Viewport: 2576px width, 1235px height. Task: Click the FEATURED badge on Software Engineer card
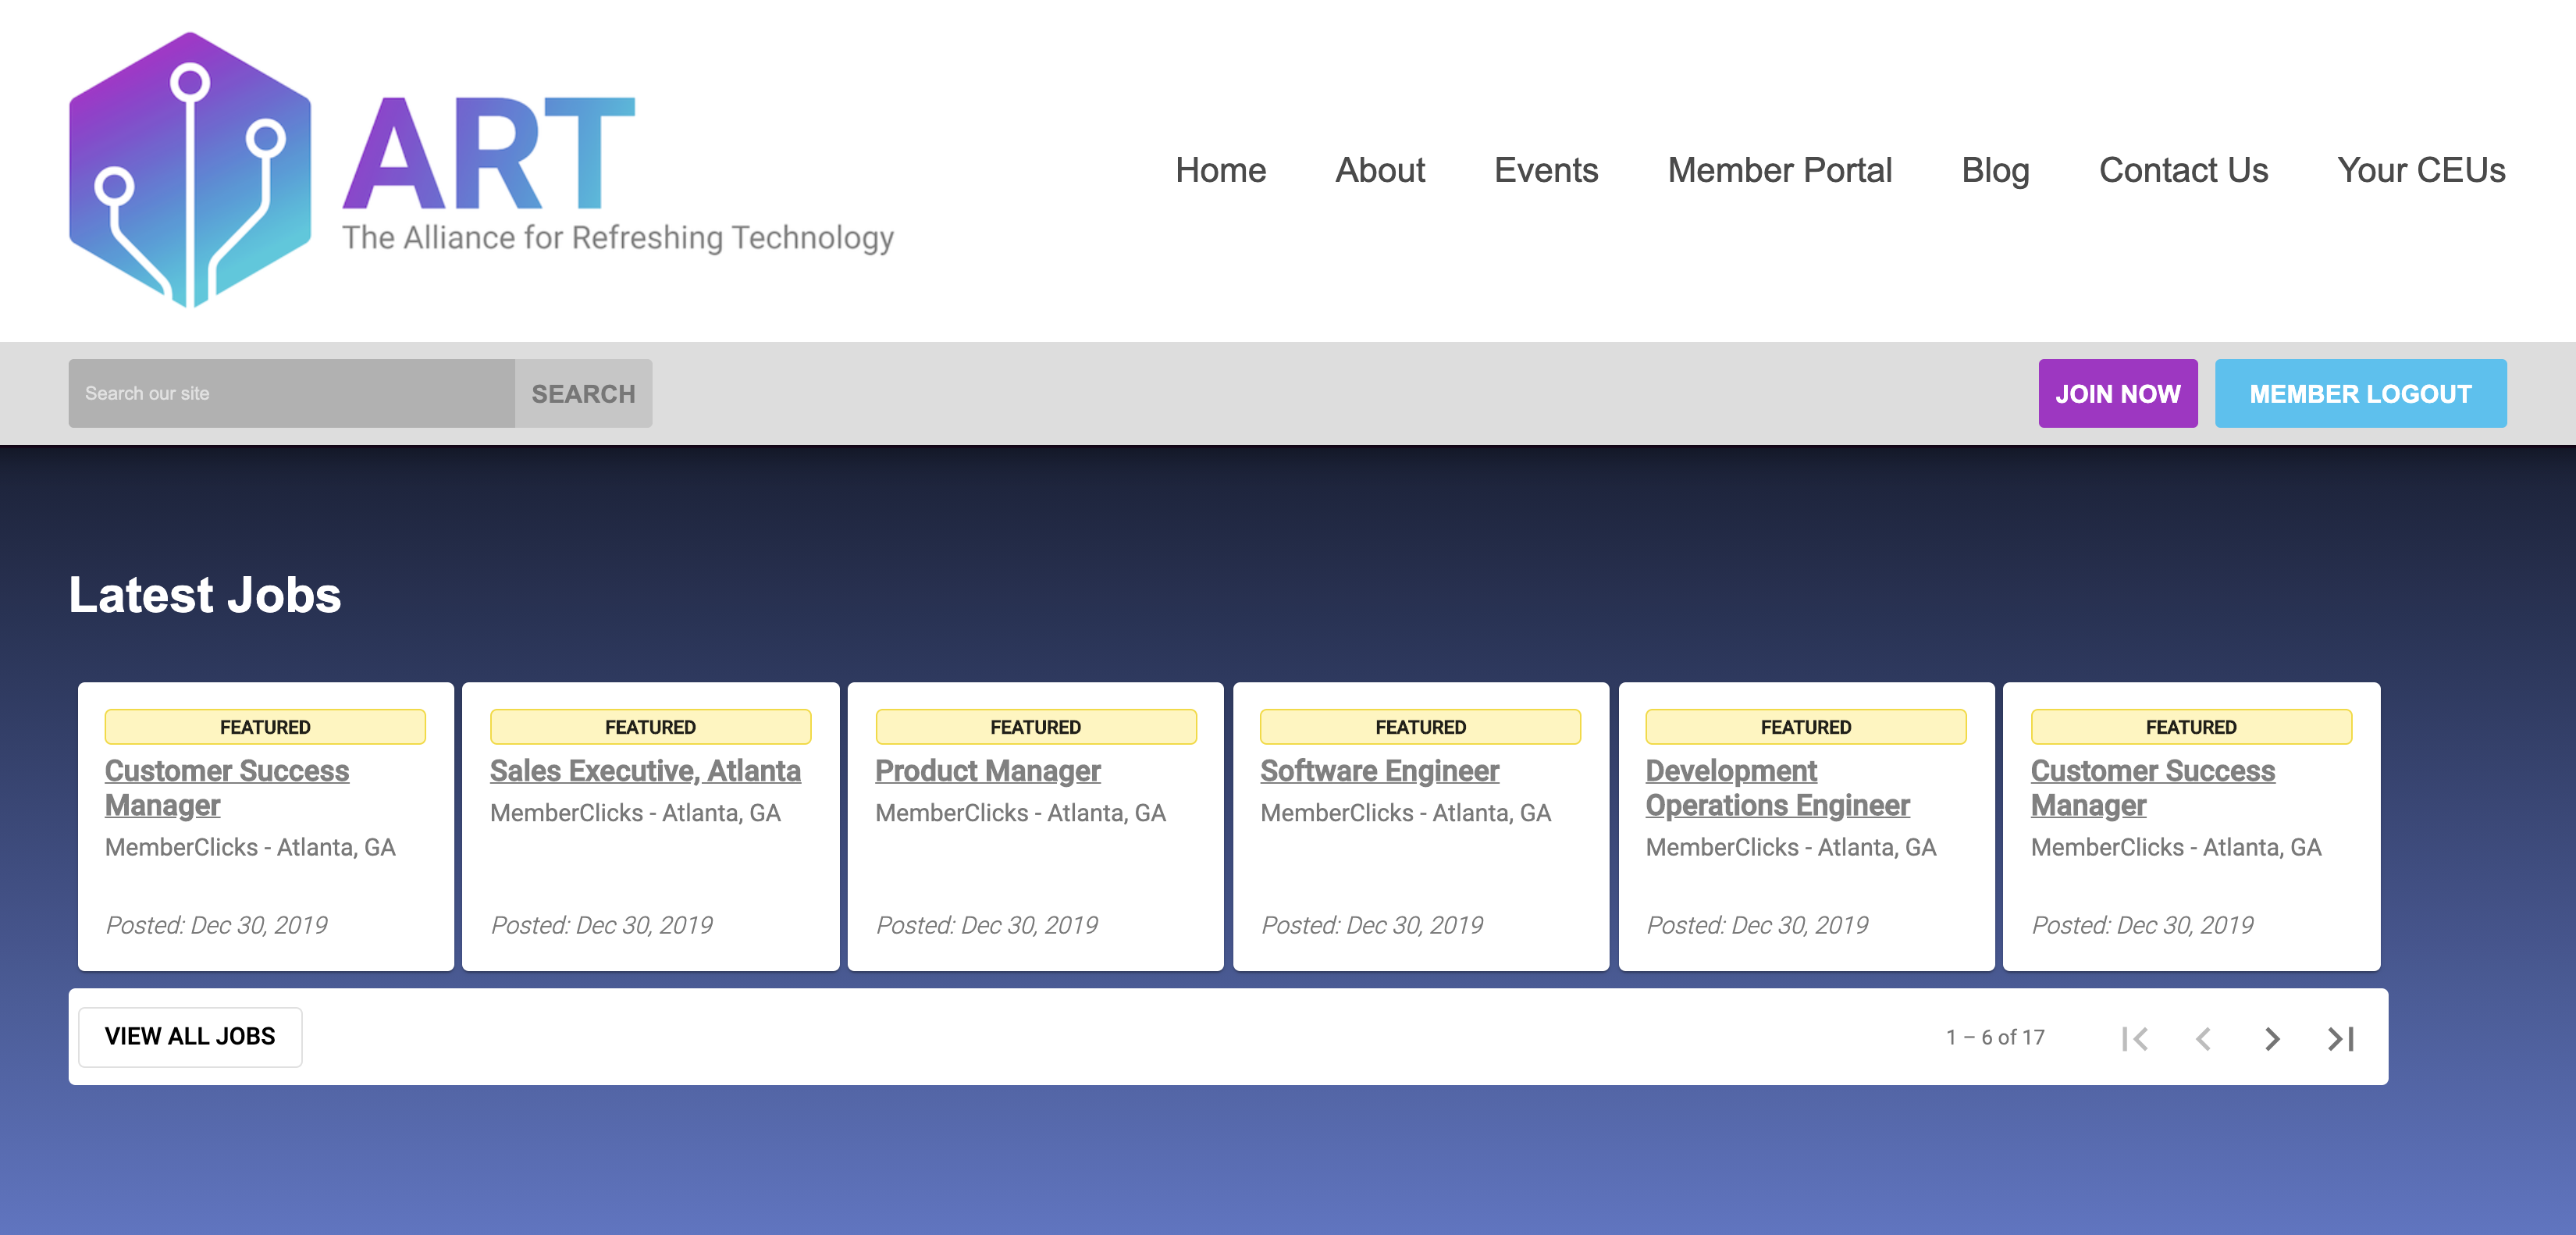tap(1421, 727)
